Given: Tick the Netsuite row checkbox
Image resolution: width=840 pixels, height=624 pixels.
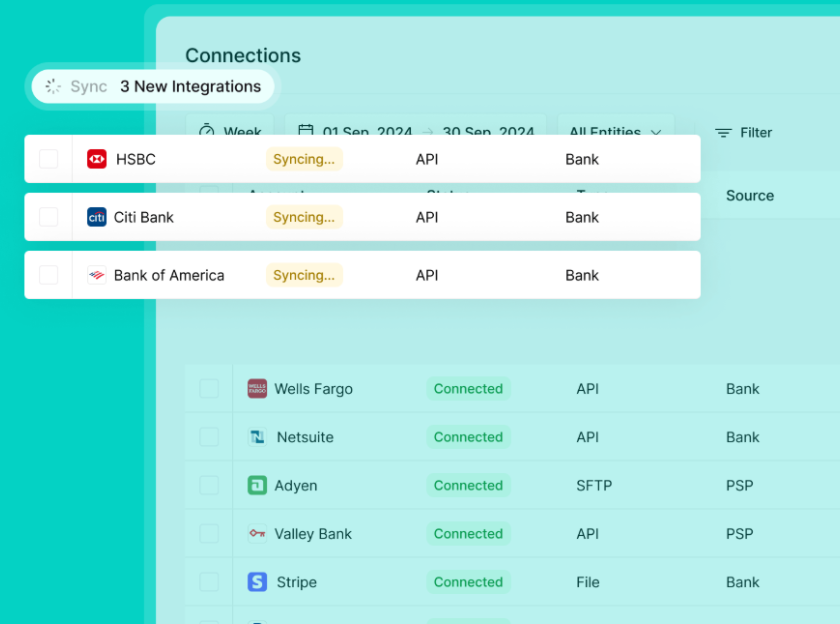Looking at the screenshot, I should (x=209, y=437).
